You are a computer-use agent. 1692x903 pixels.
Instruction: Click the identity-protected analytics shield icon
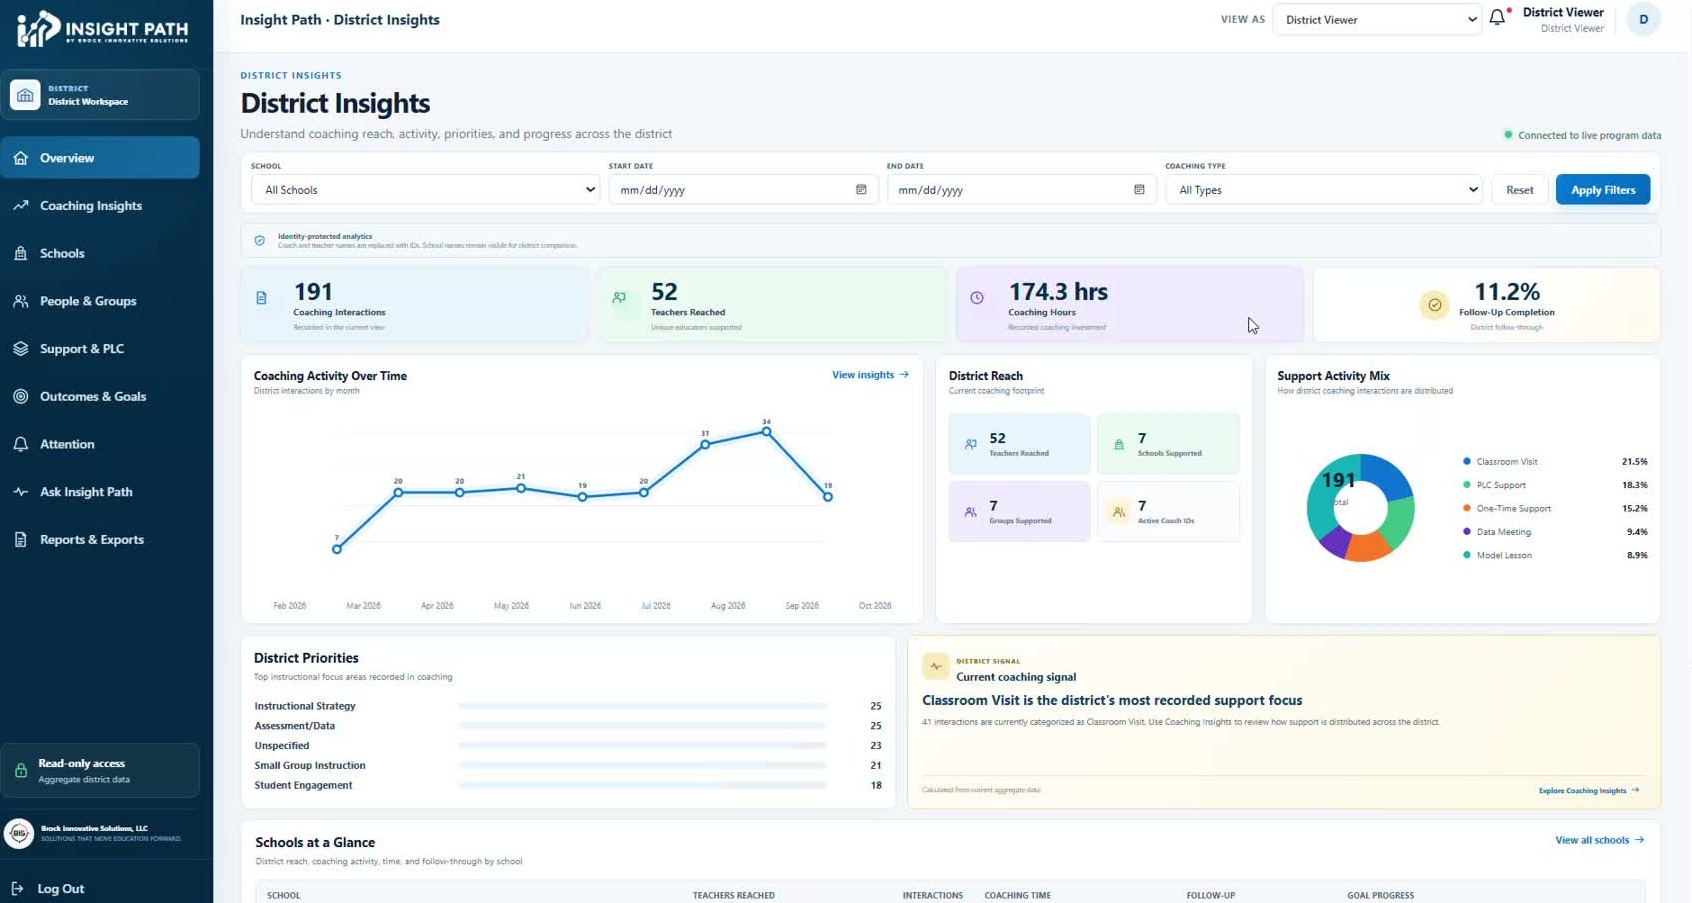click(x=260, y=241)
